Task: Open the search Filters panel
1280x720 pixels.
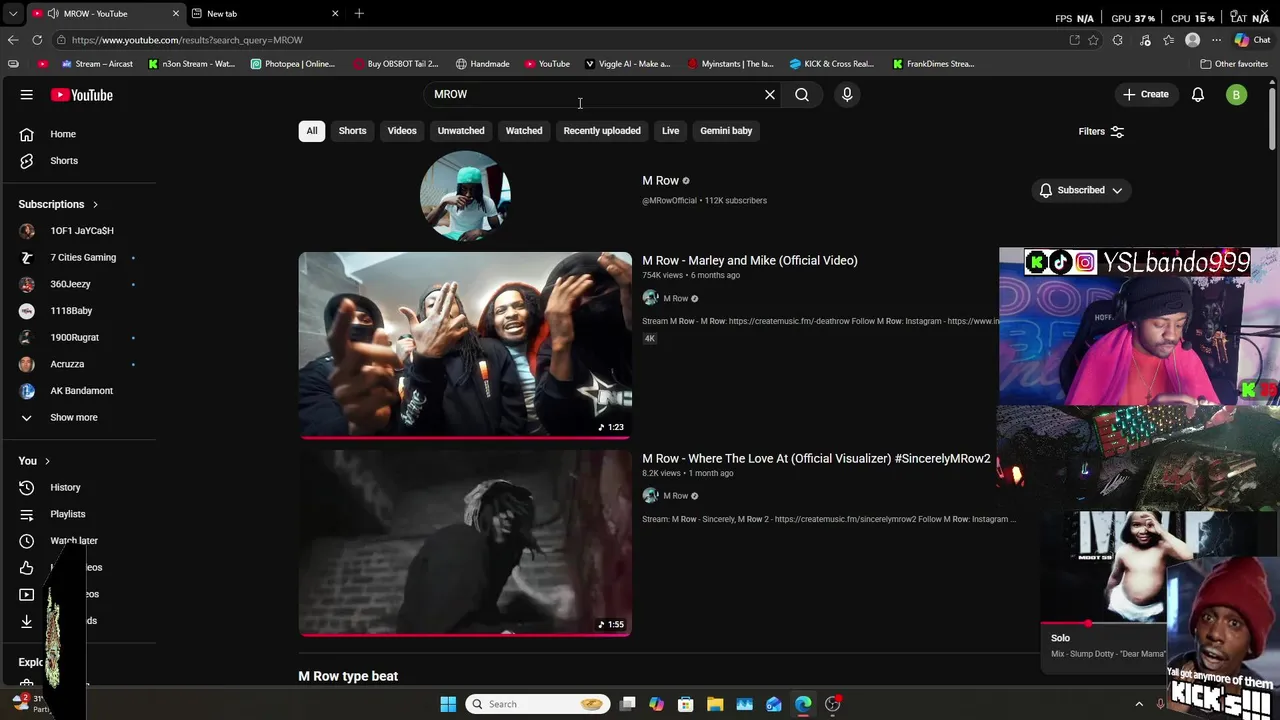Action: pos(1101,132)
